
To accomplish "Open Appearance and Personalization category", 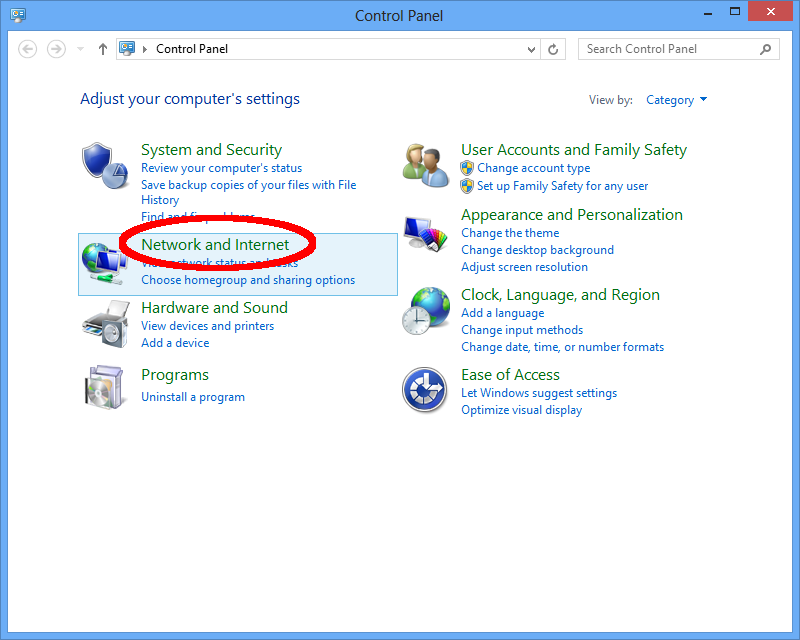I will (x=572, y=215).
